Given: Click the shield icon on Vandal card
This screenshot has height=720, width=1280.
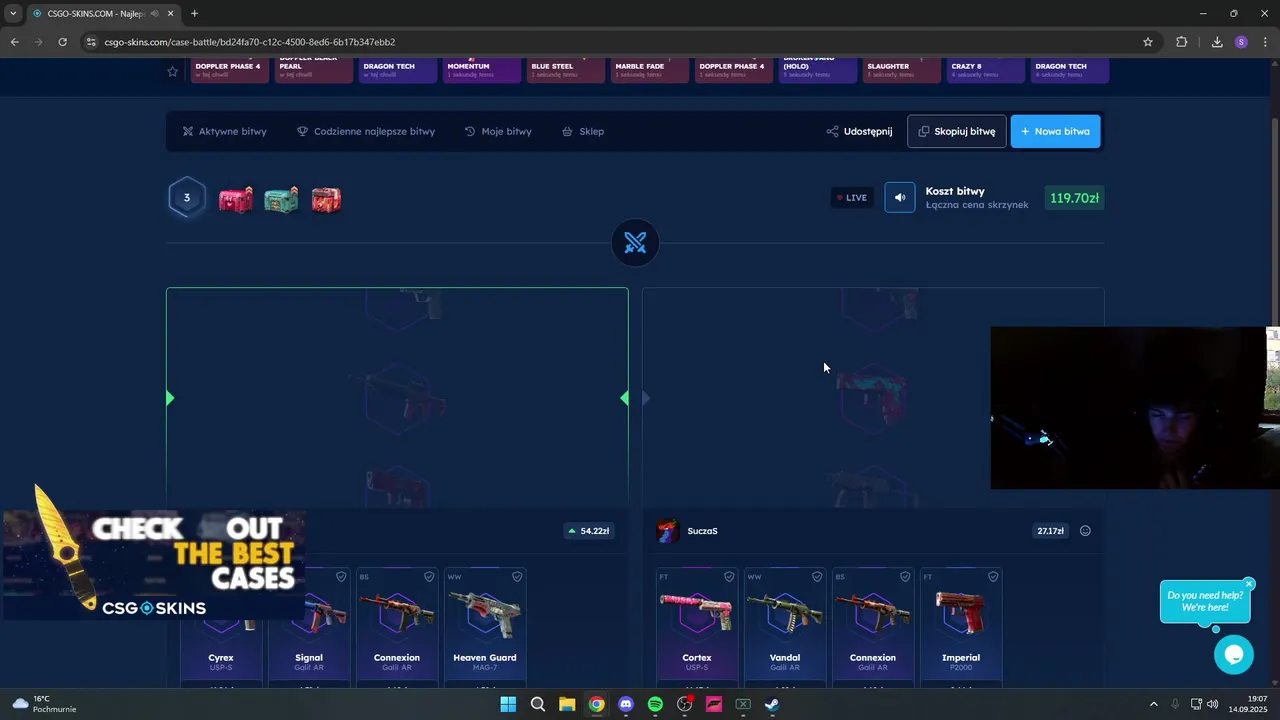Looking at the screenshot, I should point(817,577).
